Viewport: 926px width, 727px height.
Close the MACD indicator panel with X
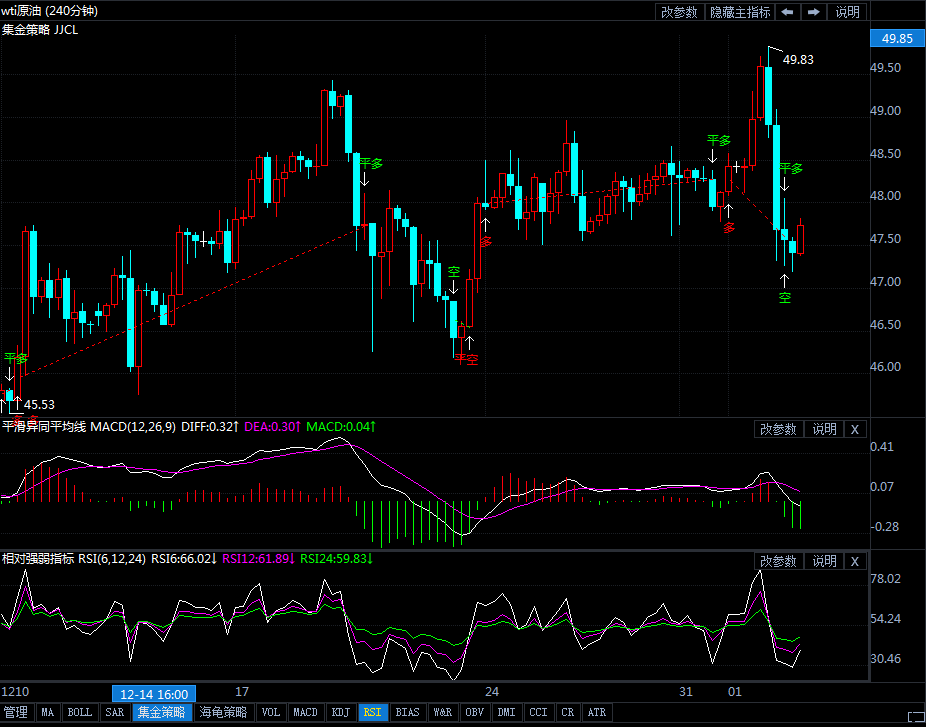854,429
